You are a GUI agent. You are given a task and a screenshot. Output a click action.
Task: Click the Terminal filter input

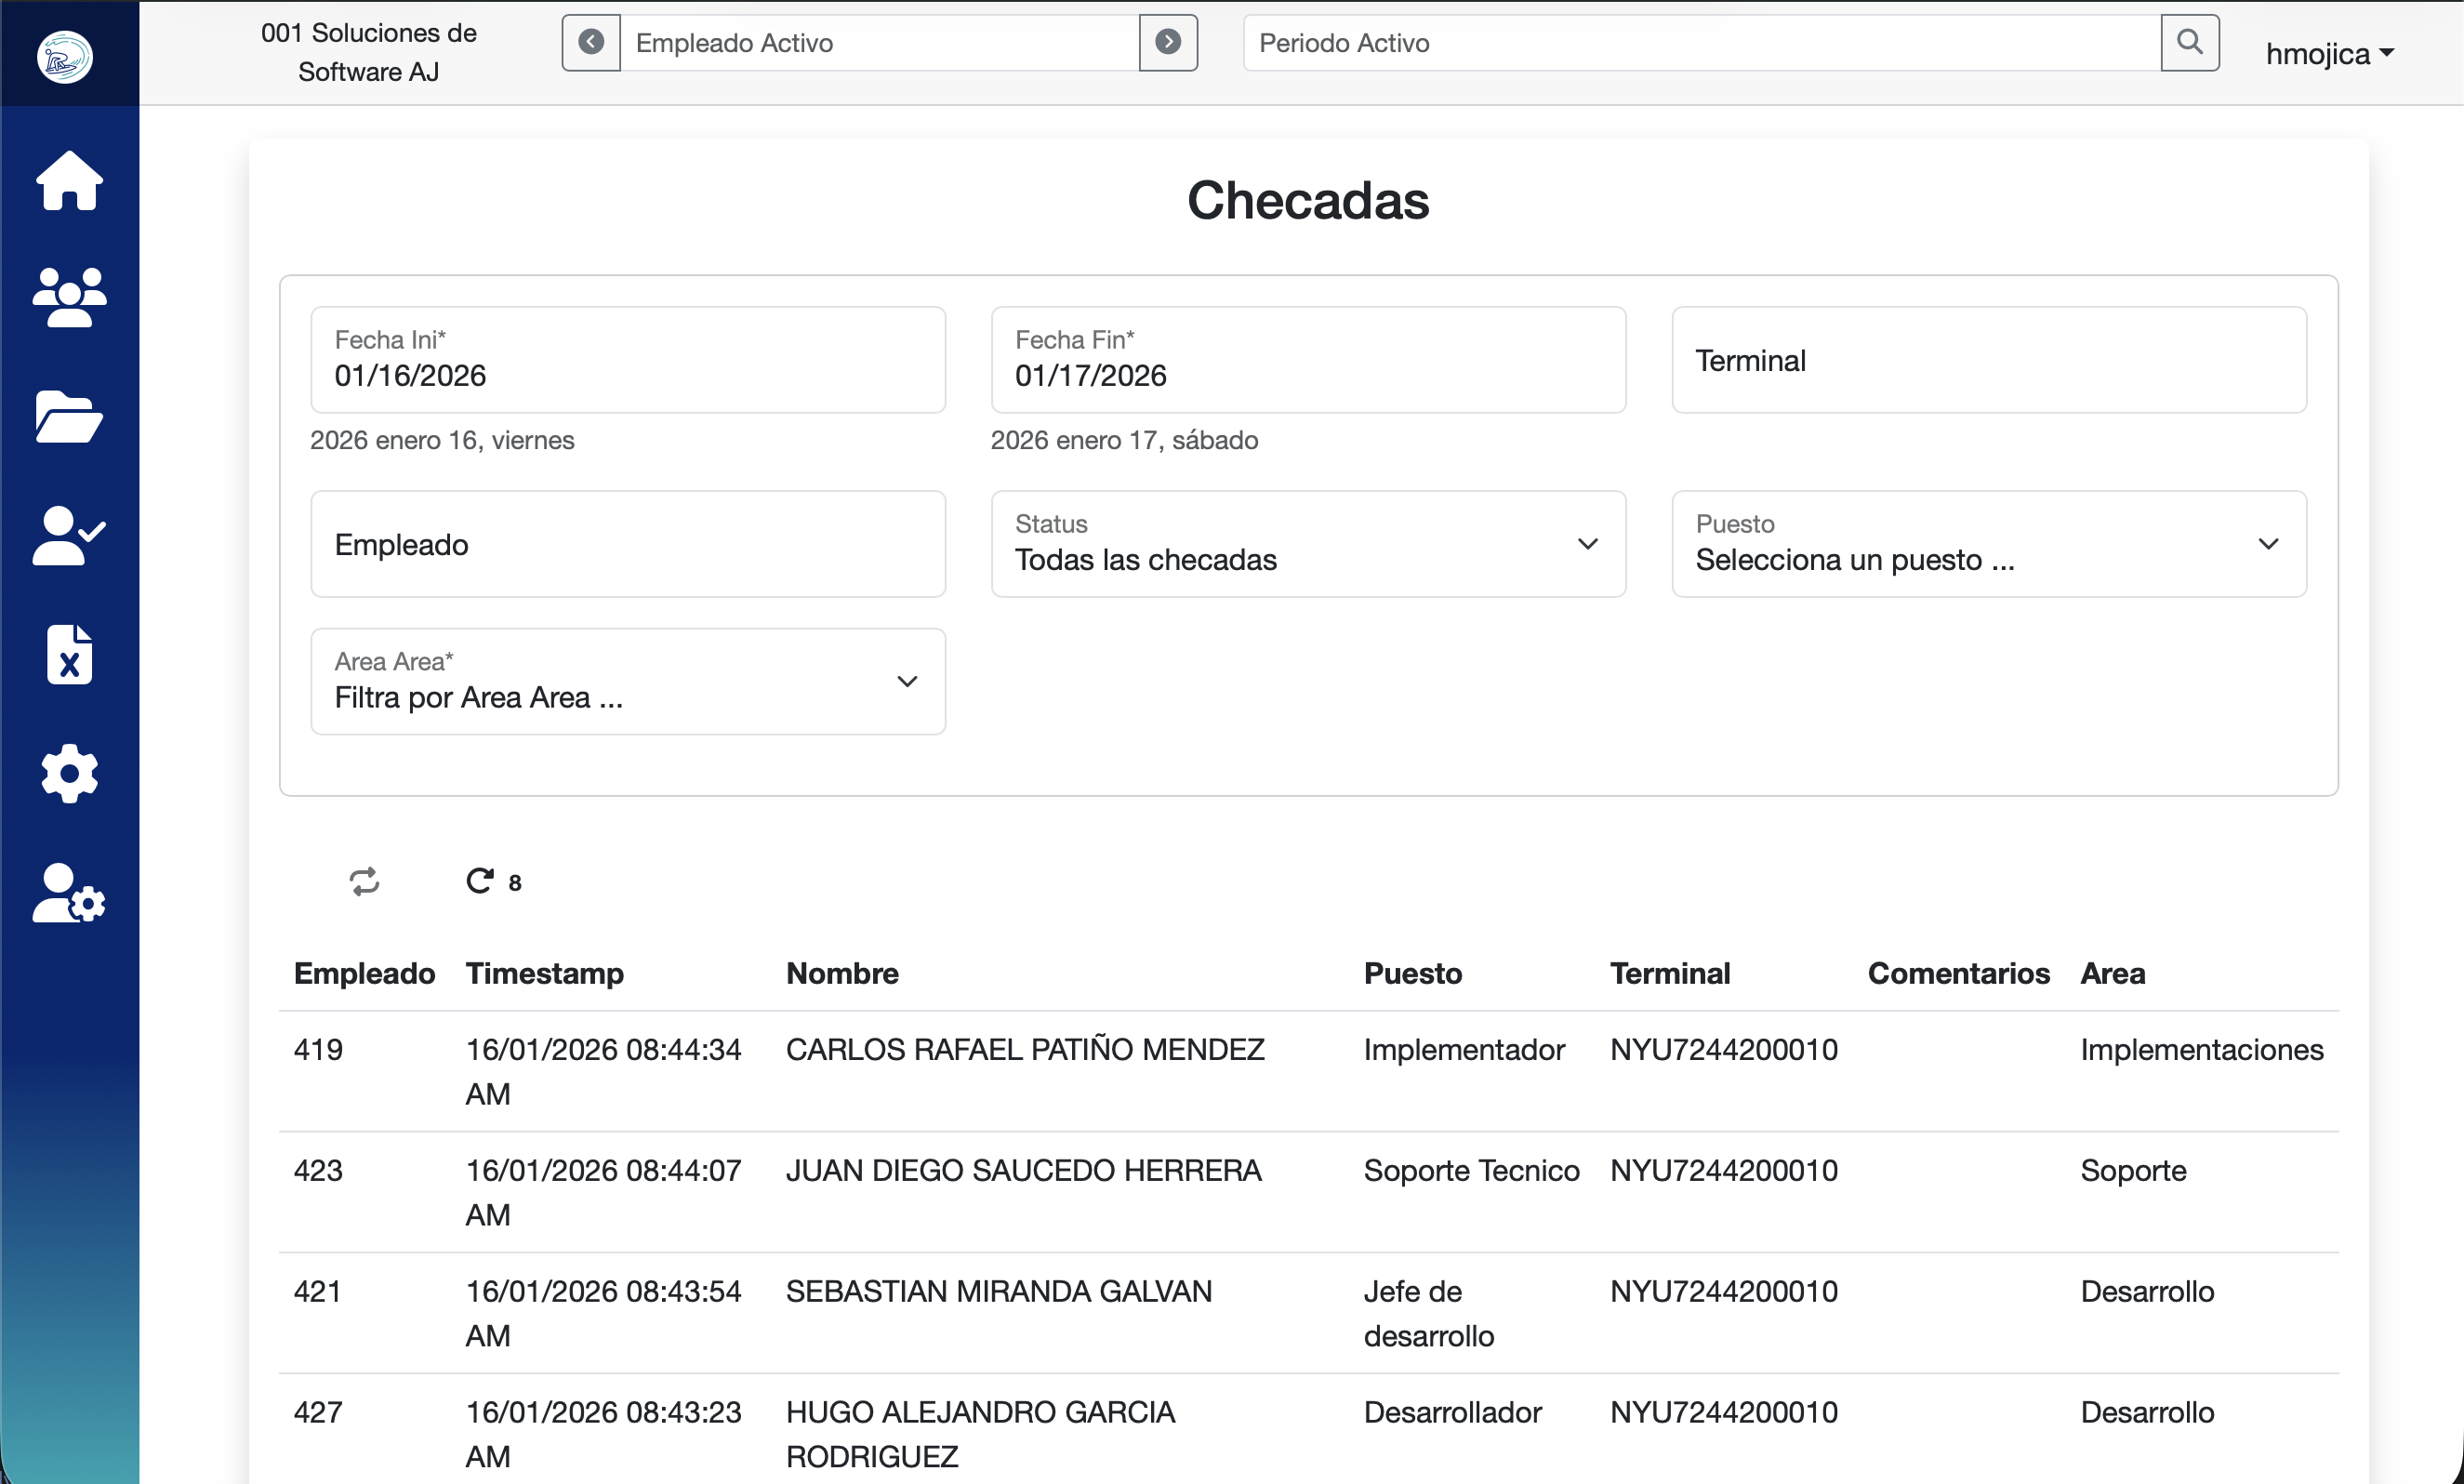point(1988,360)
